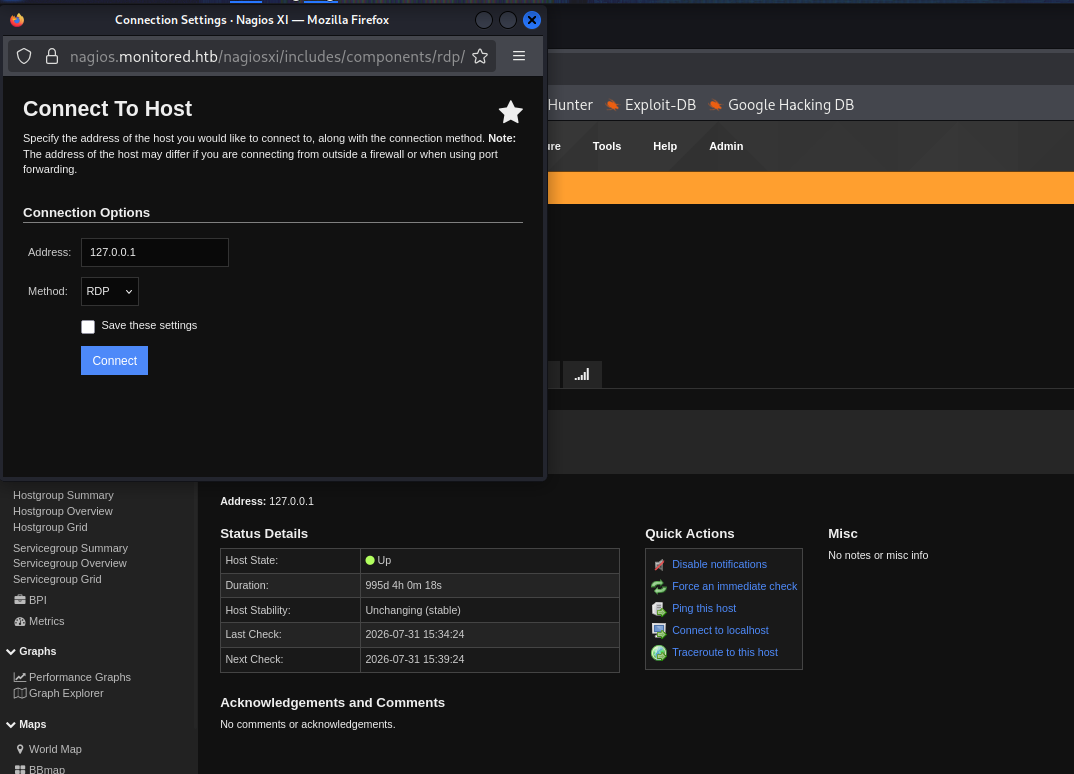Open the Admin menu
This screenshot has height=774, width=1074.
[726, 146]
